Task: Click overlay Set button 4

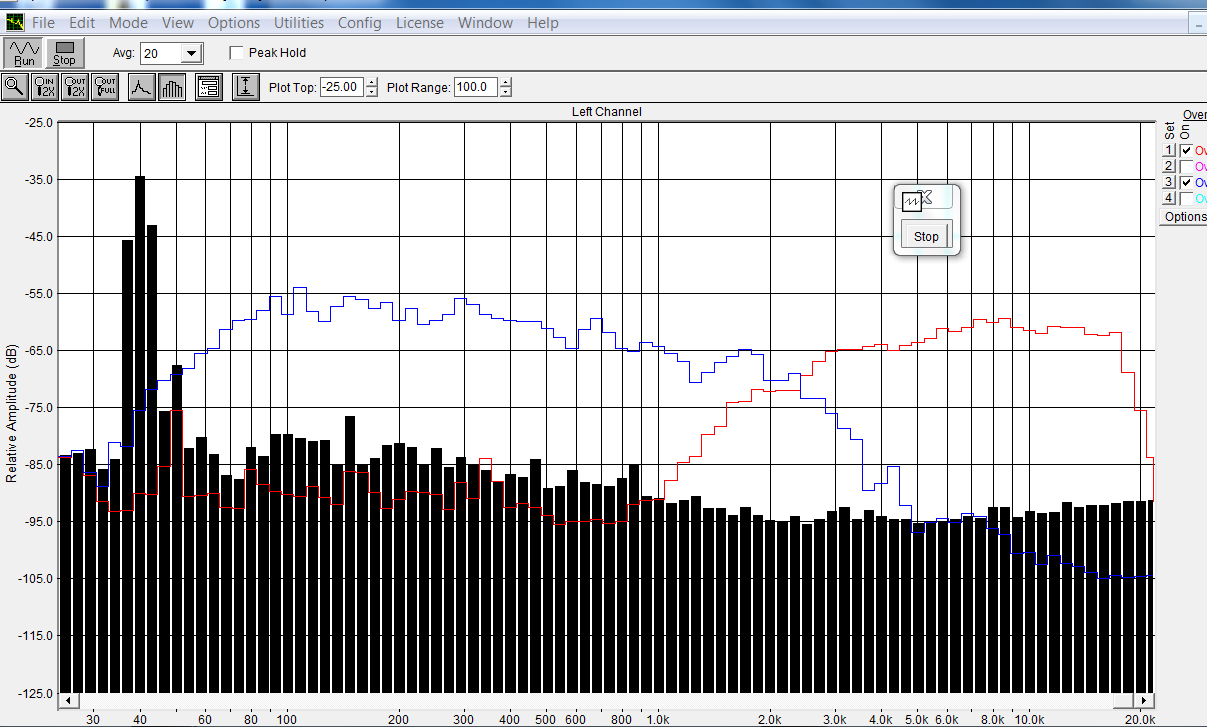Action: pos(1169,198)
